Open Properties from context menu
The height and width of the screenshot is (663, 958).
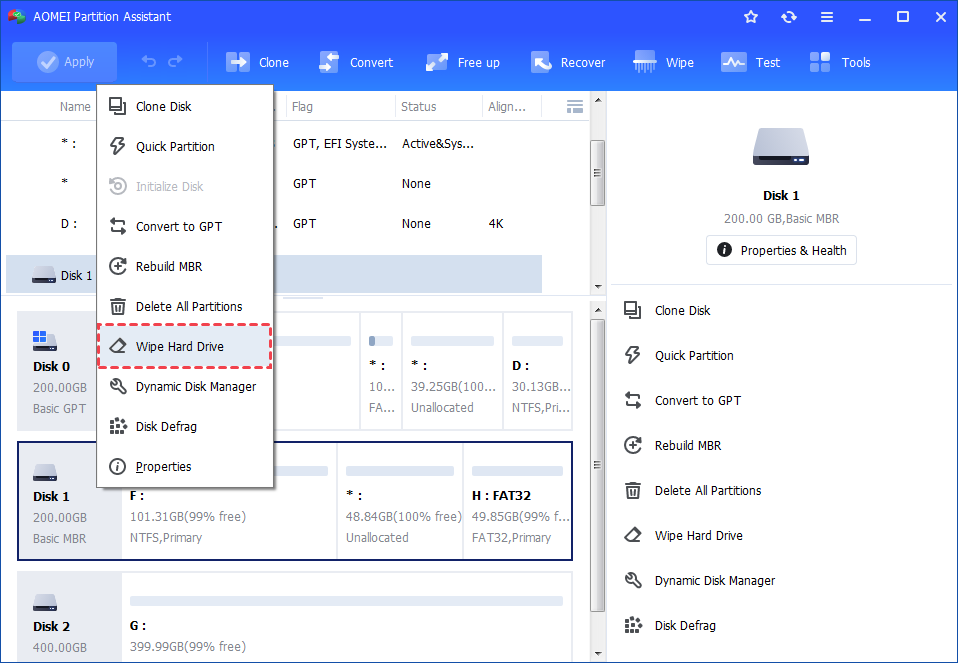[x=185, y=467]
